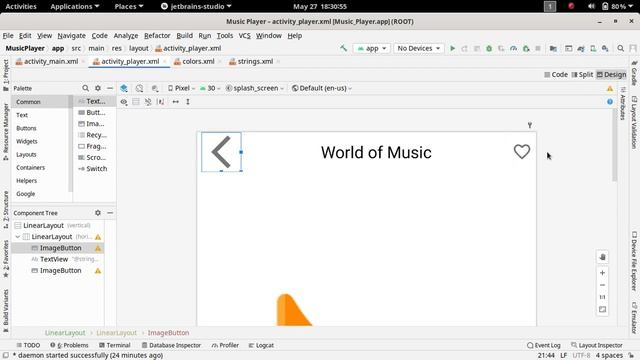
Task: Open the splash_screen theme dropdown
Action: (x=255, y=88)
